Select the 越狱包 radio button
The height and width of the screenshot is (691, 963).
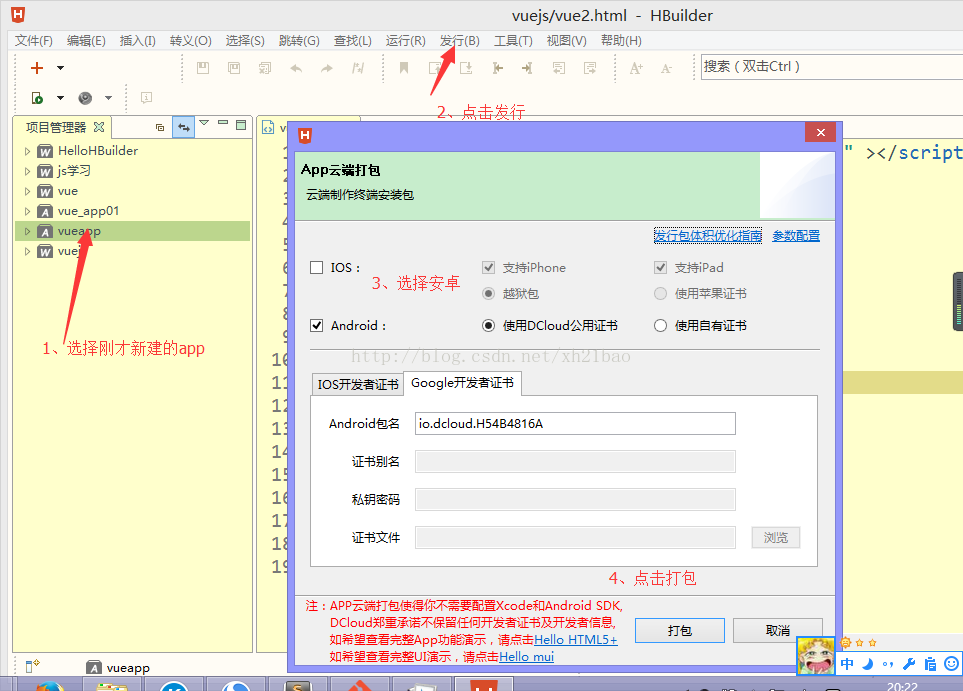click(488, 294)
